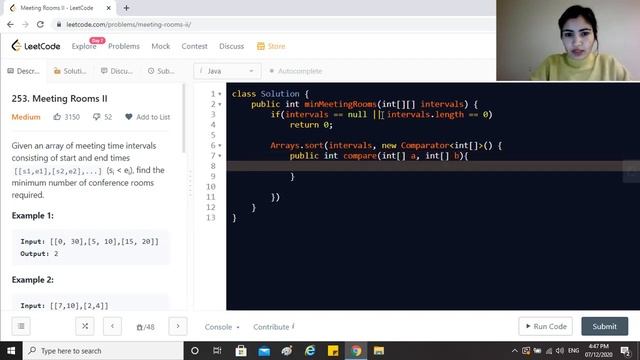640x360 pixels.
Task: Go to next problem arrow
Action: pos(178,326)
